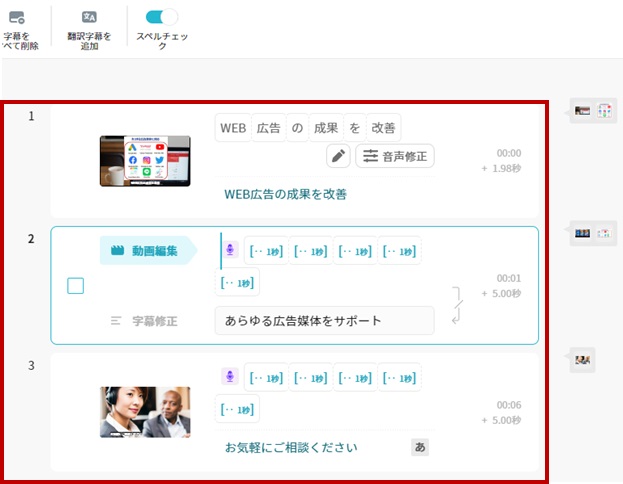Image resolution: width=623 pixels, height=484 pixels.
Task: Click the お気軽にご相談ください subtitle text
Action: 290,447
